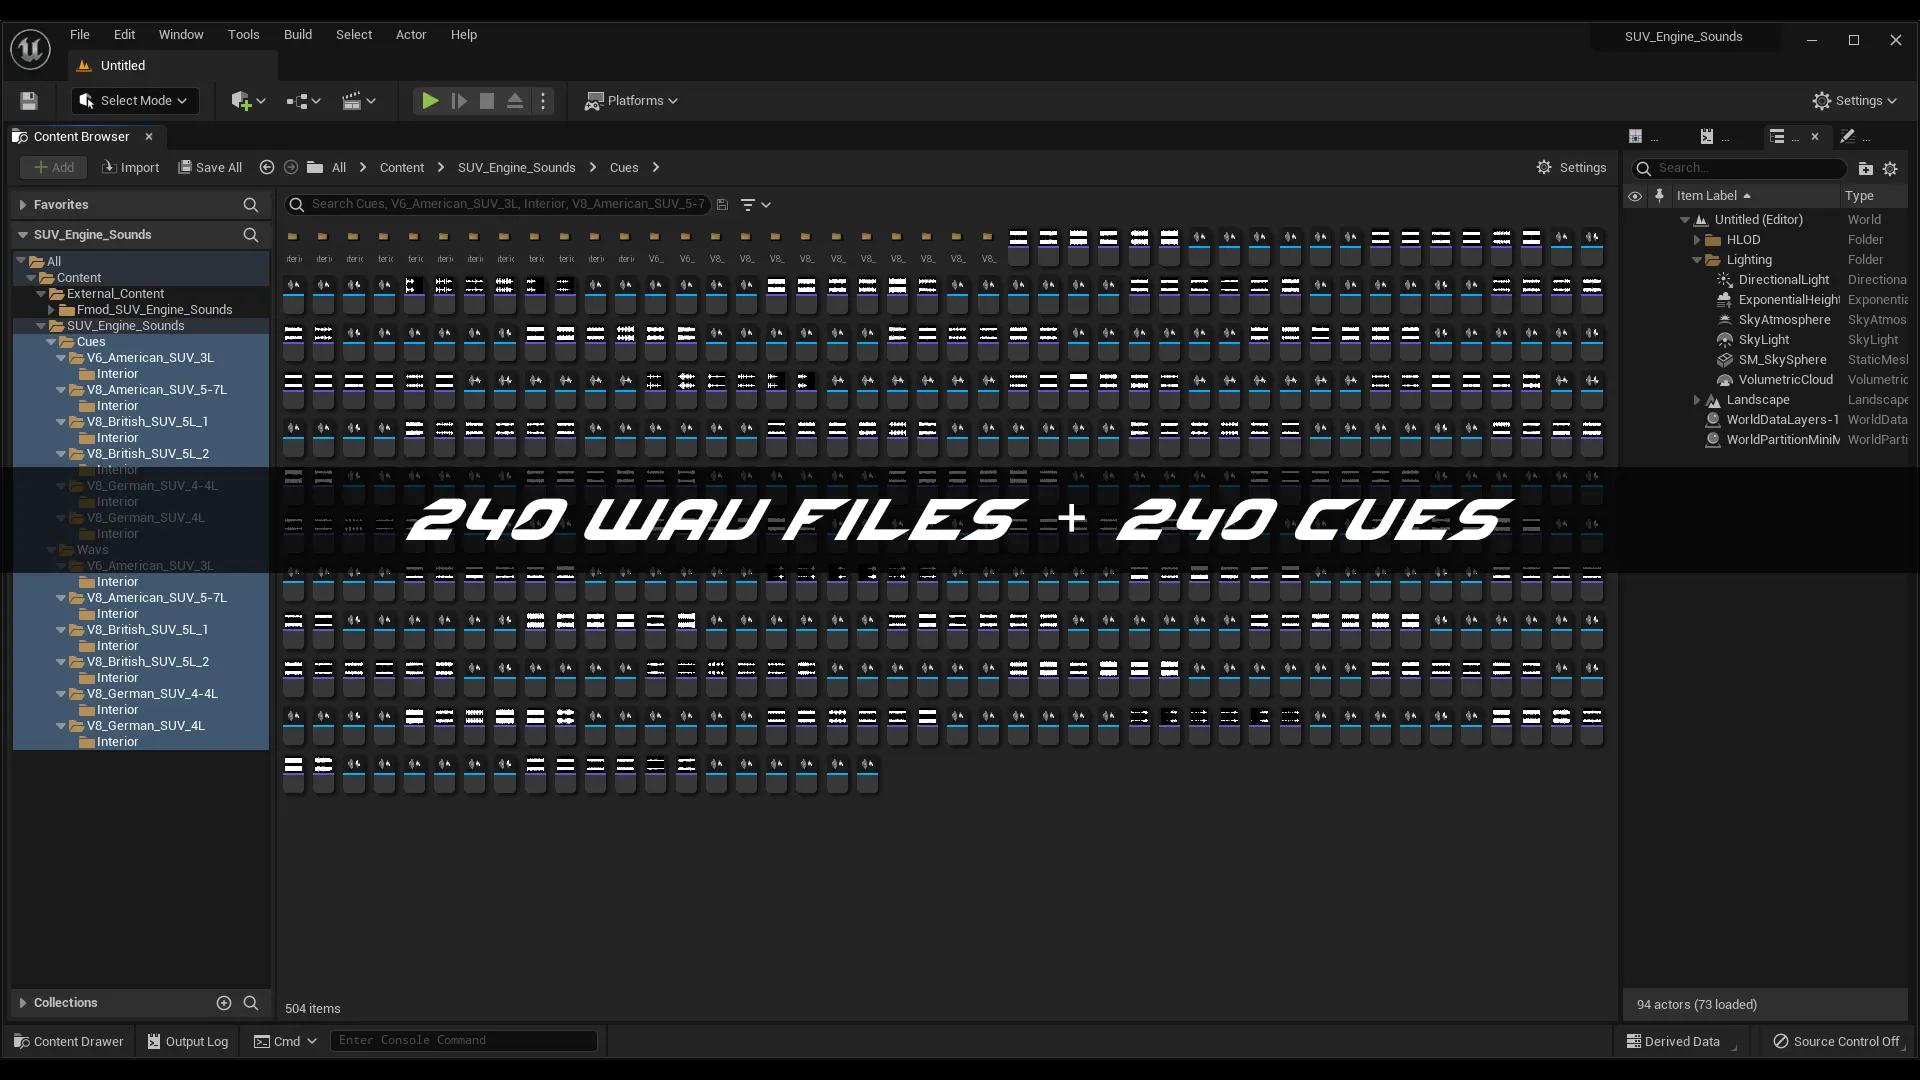Open the Select Mode dropdown
Screen dimensions: 1920x1080
coord(135,101)
